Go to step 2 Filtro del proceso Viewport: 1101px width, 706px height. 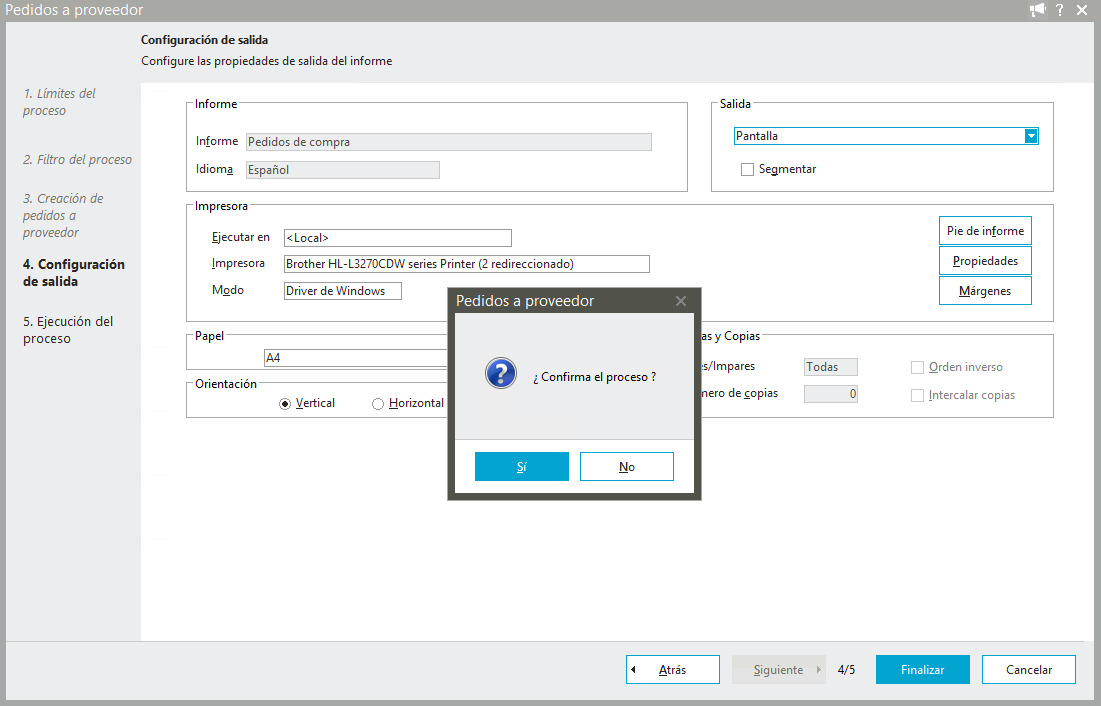click(77, 159)
